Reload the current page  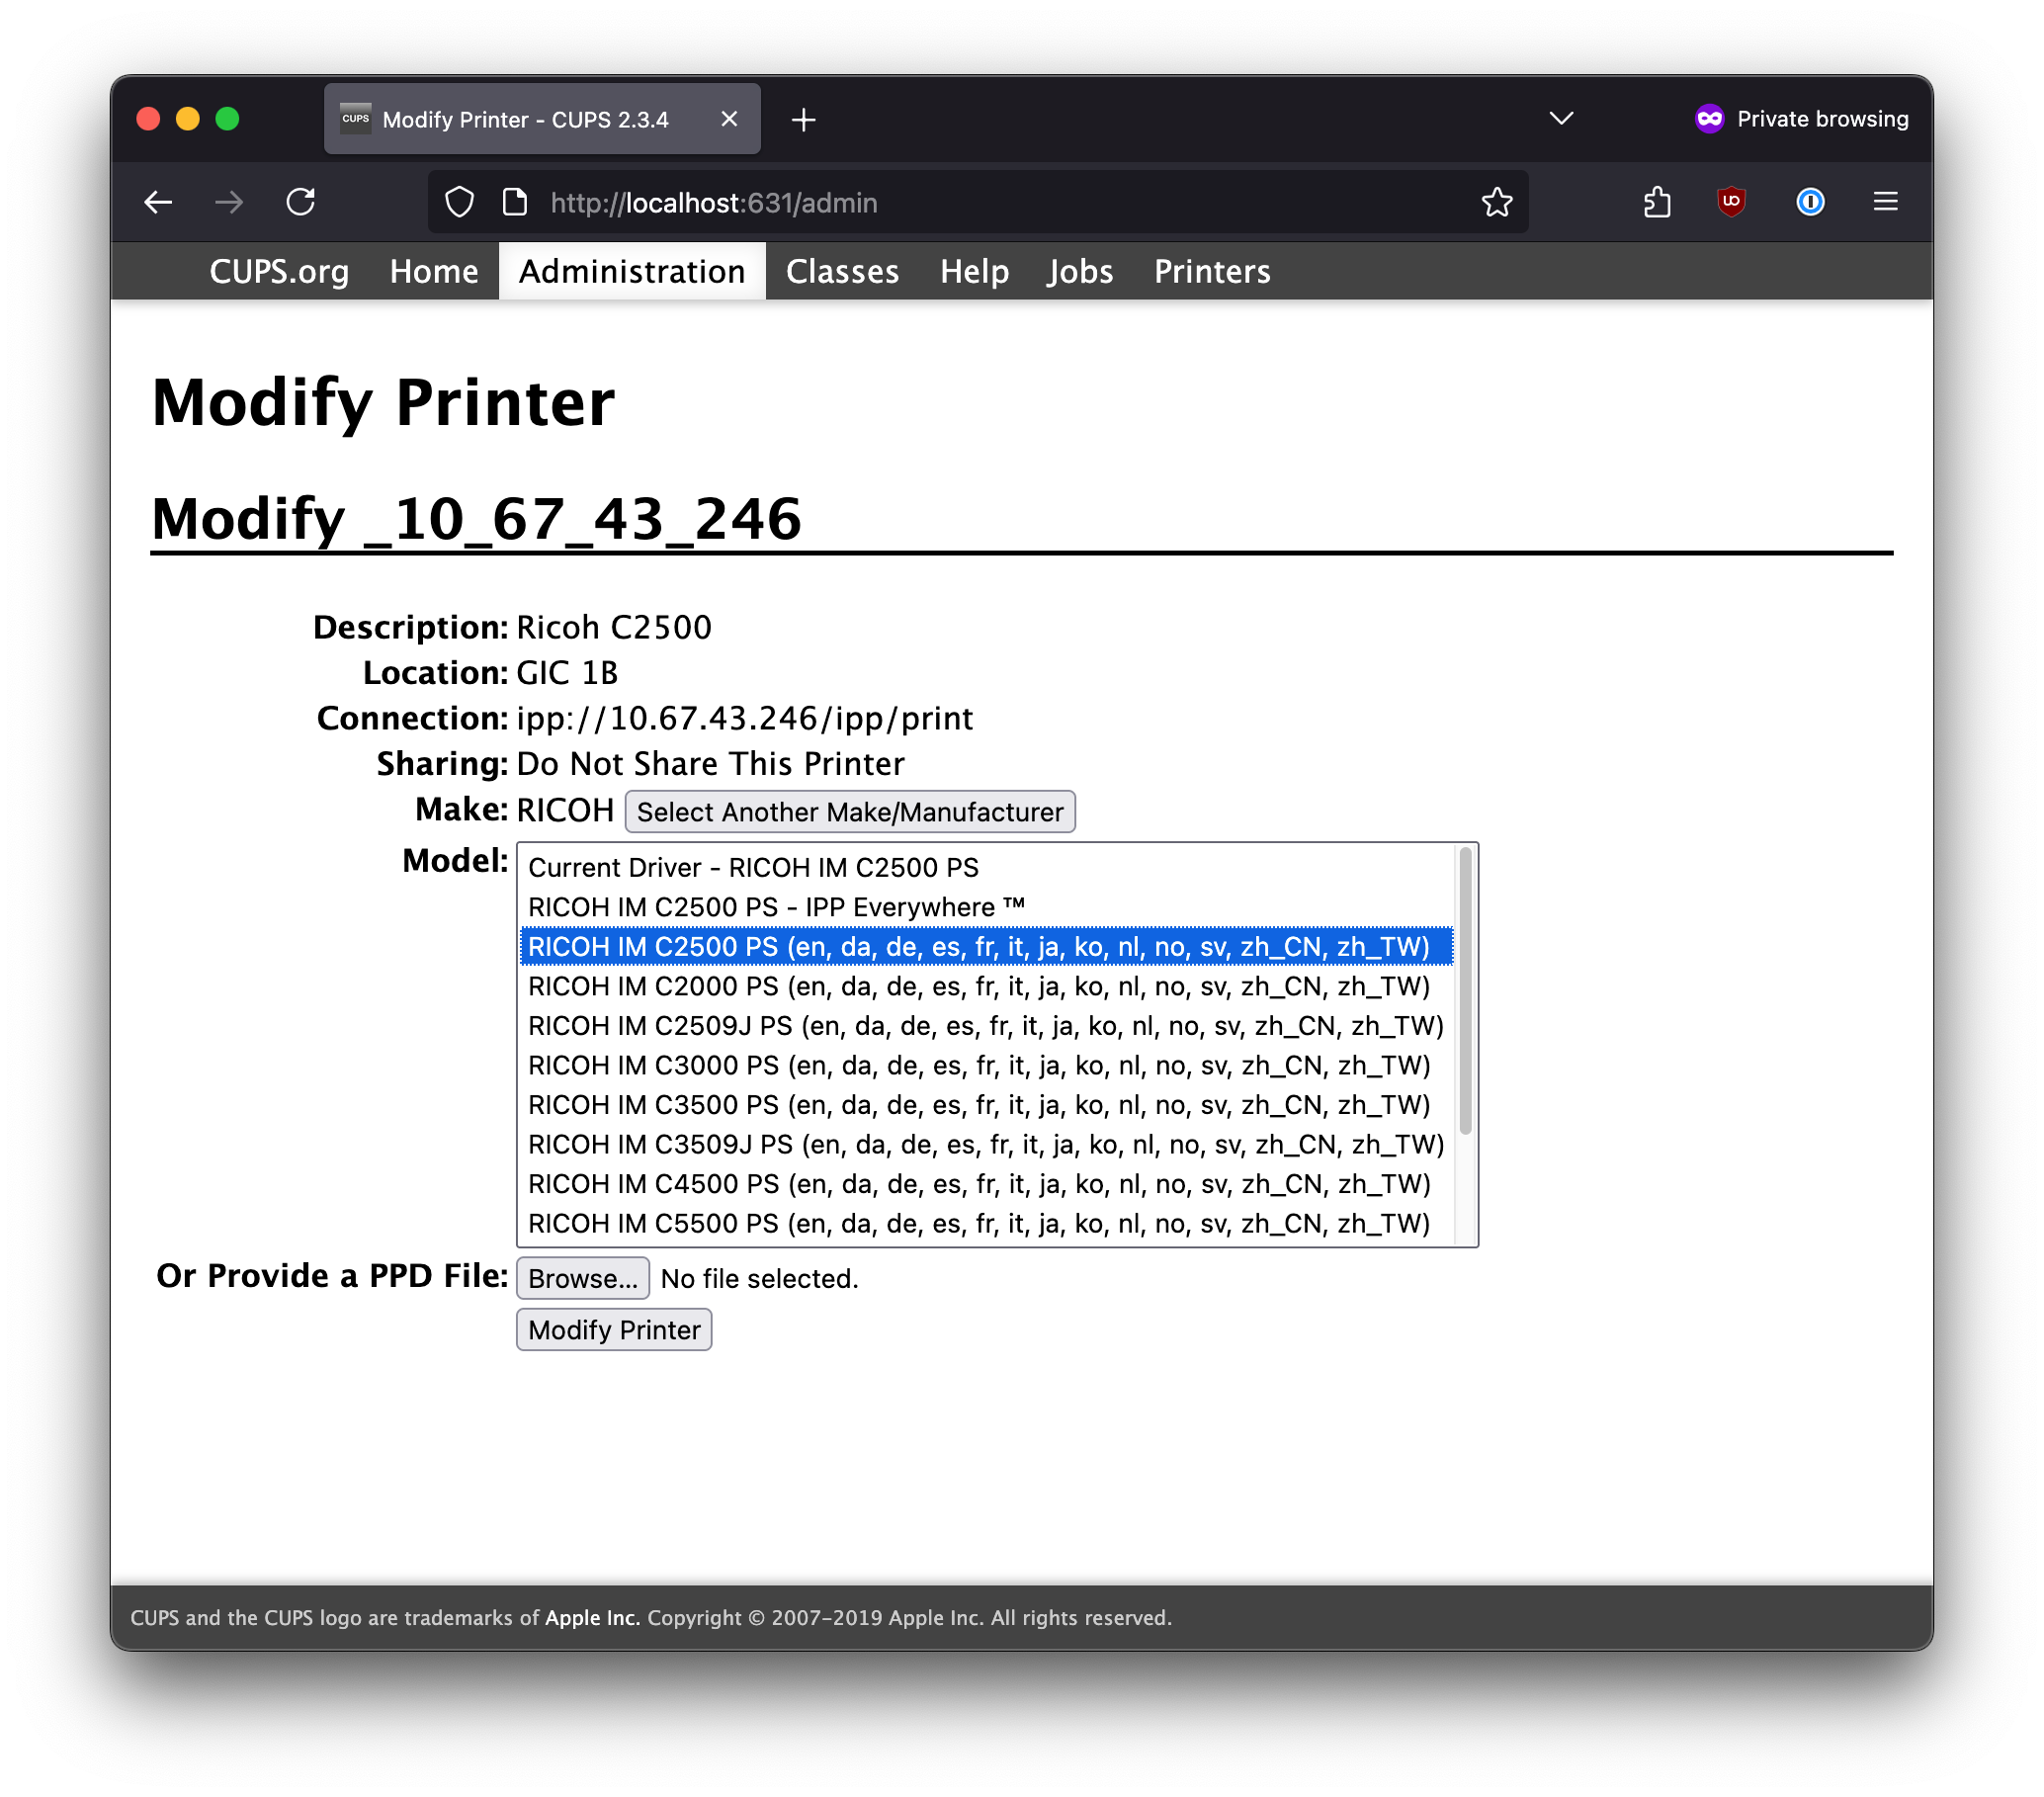pyautogui.click(x=300, y=203)
